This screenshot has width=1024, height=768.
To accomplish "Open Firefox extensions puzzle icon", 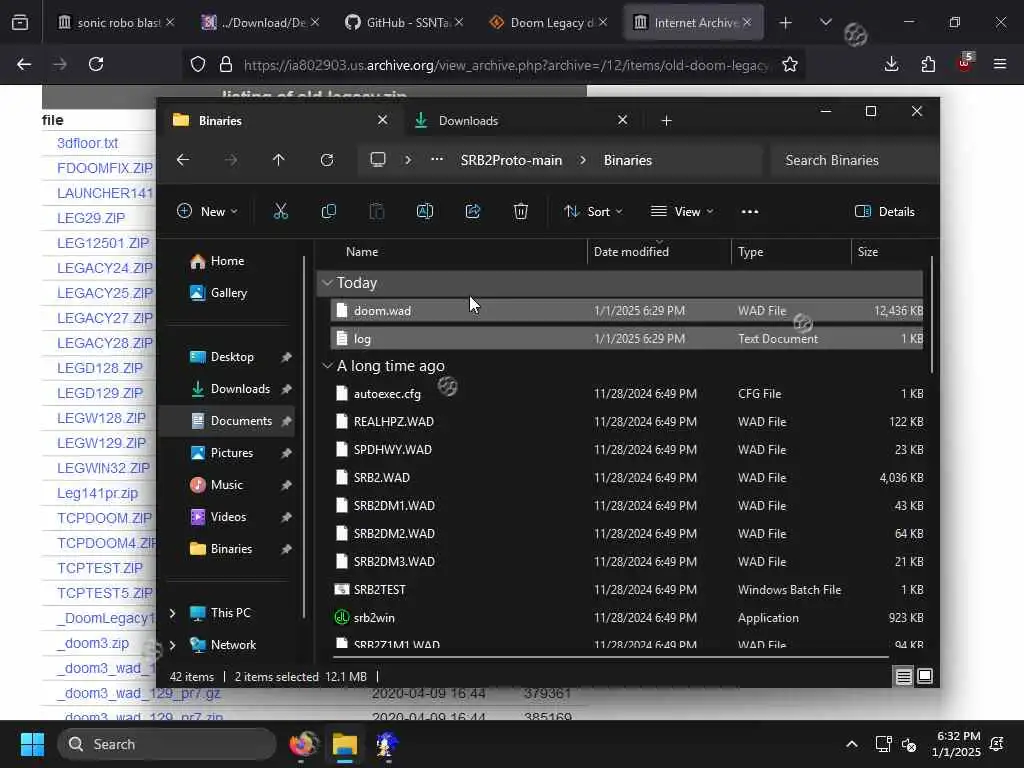I will click(x=928, y=64).
